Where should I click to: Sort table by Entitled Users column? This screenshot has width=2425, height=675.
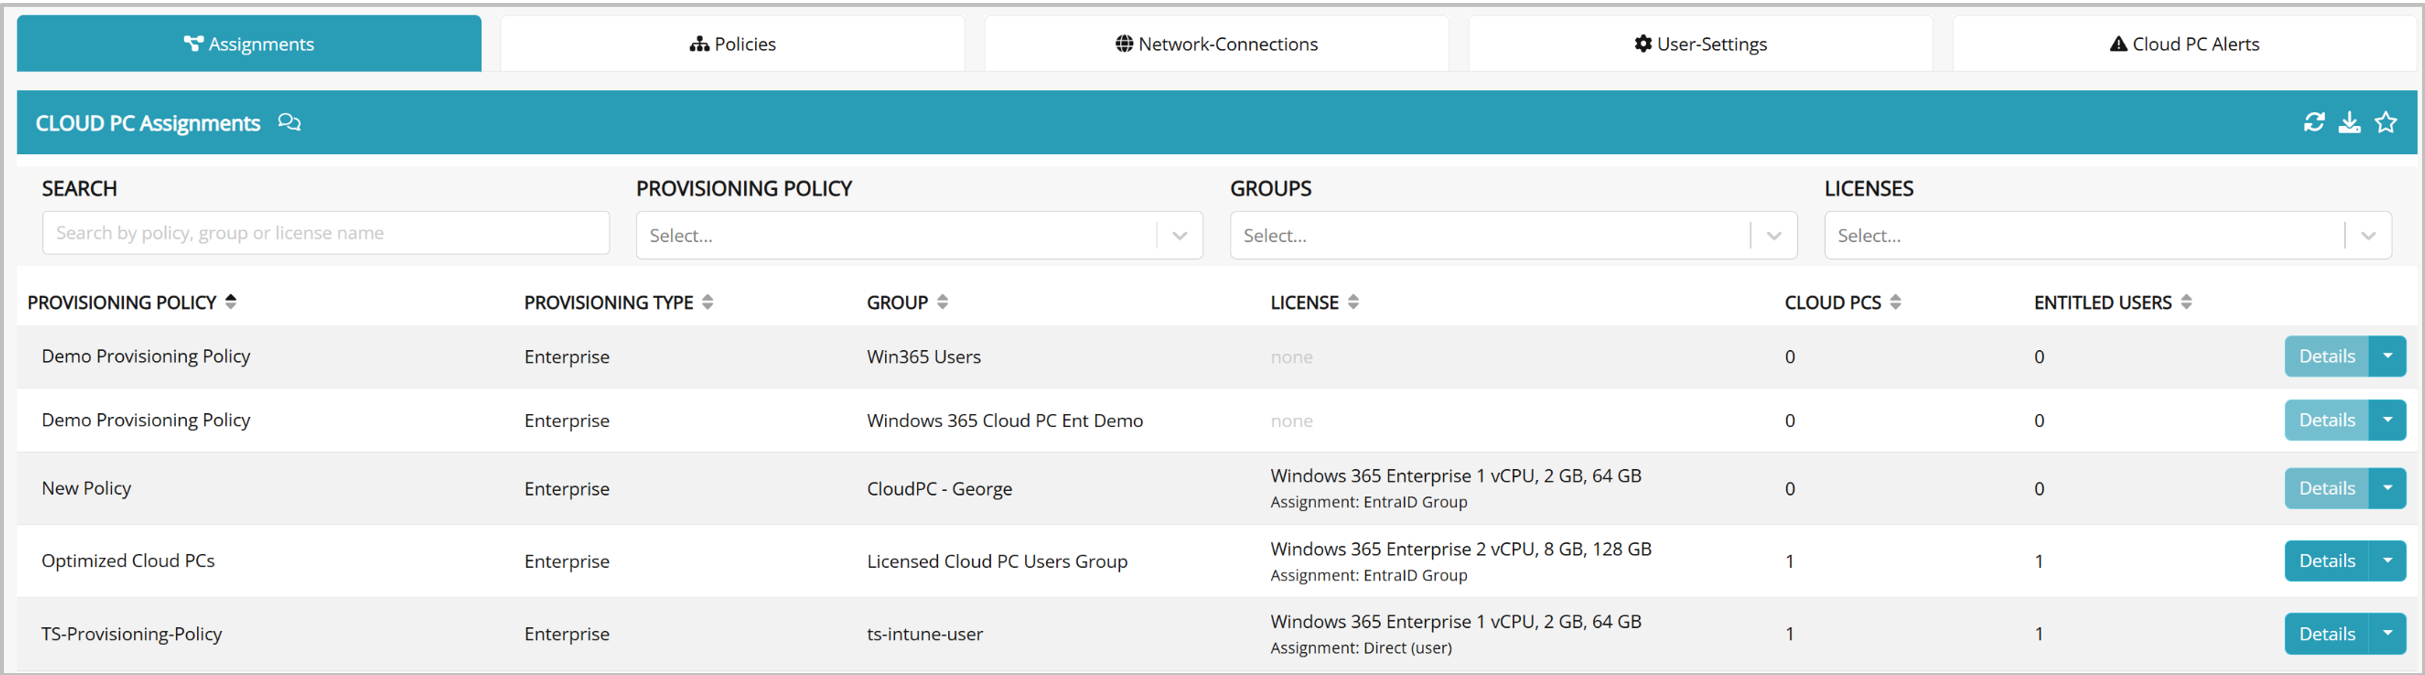(x=2186, y=302)
